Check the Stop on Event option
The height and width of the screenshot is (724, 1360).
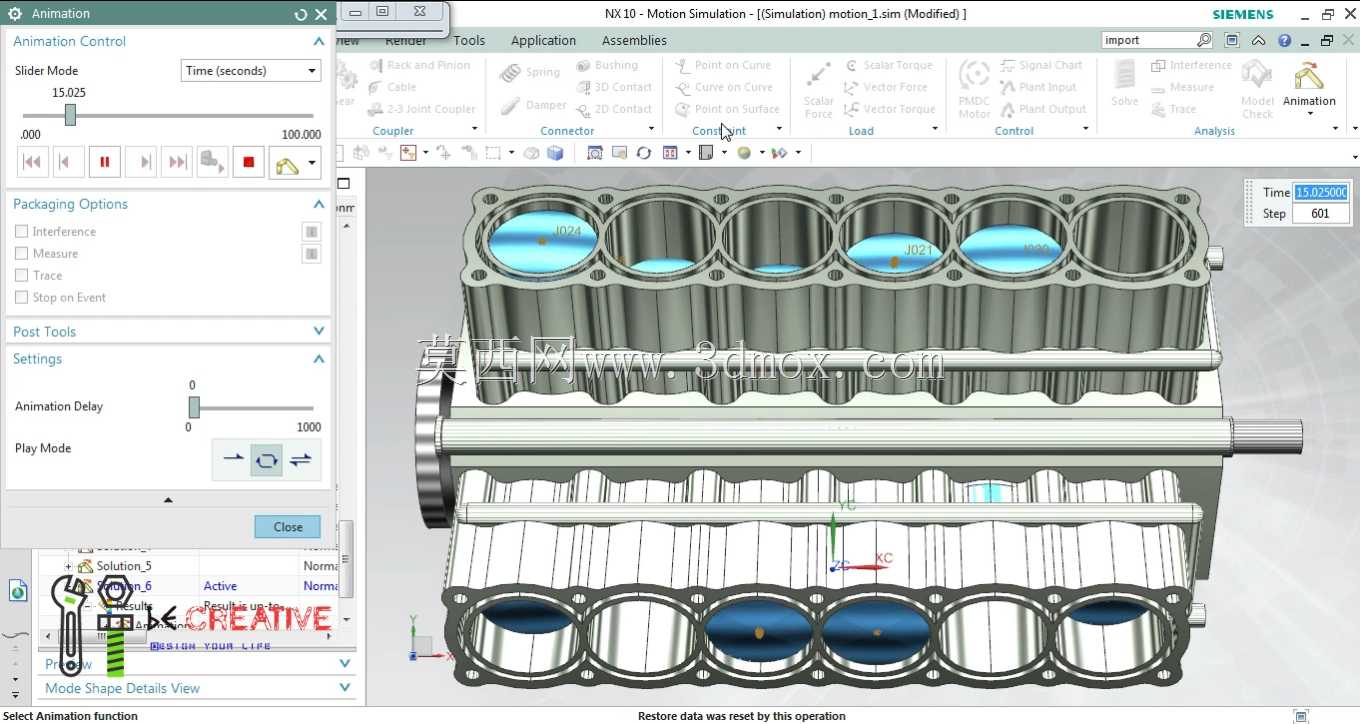(21, 297)
